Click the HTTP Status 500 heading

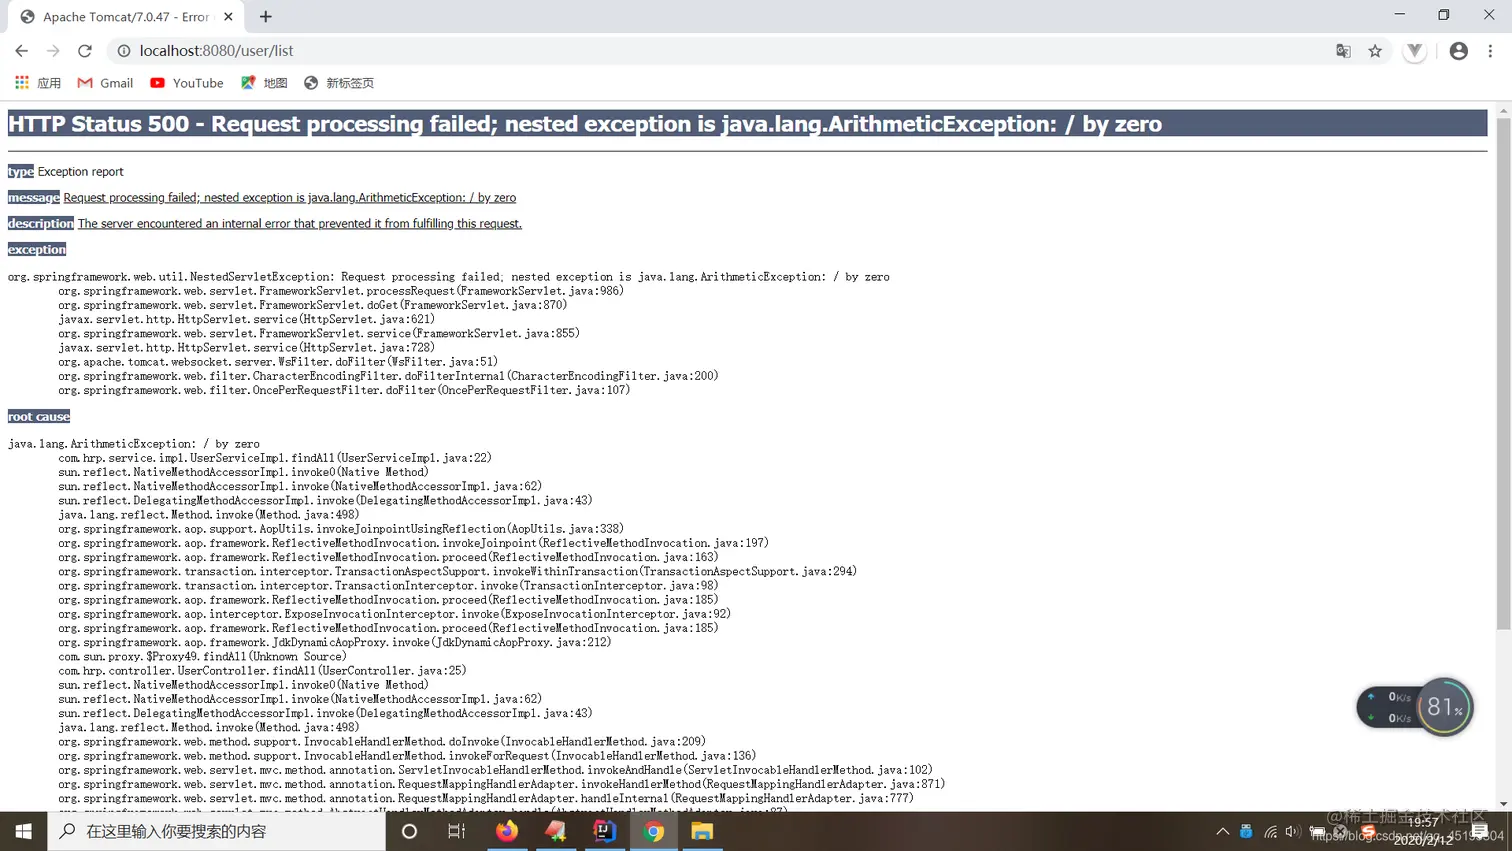point(585,124)
